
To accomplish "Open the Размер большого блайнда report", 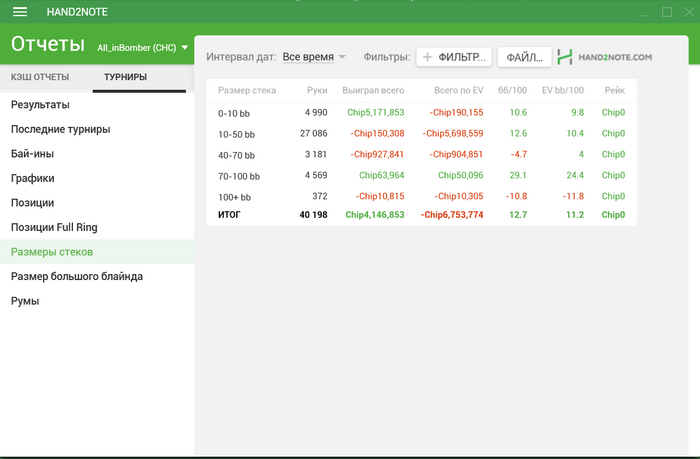I will click(97, 276).
